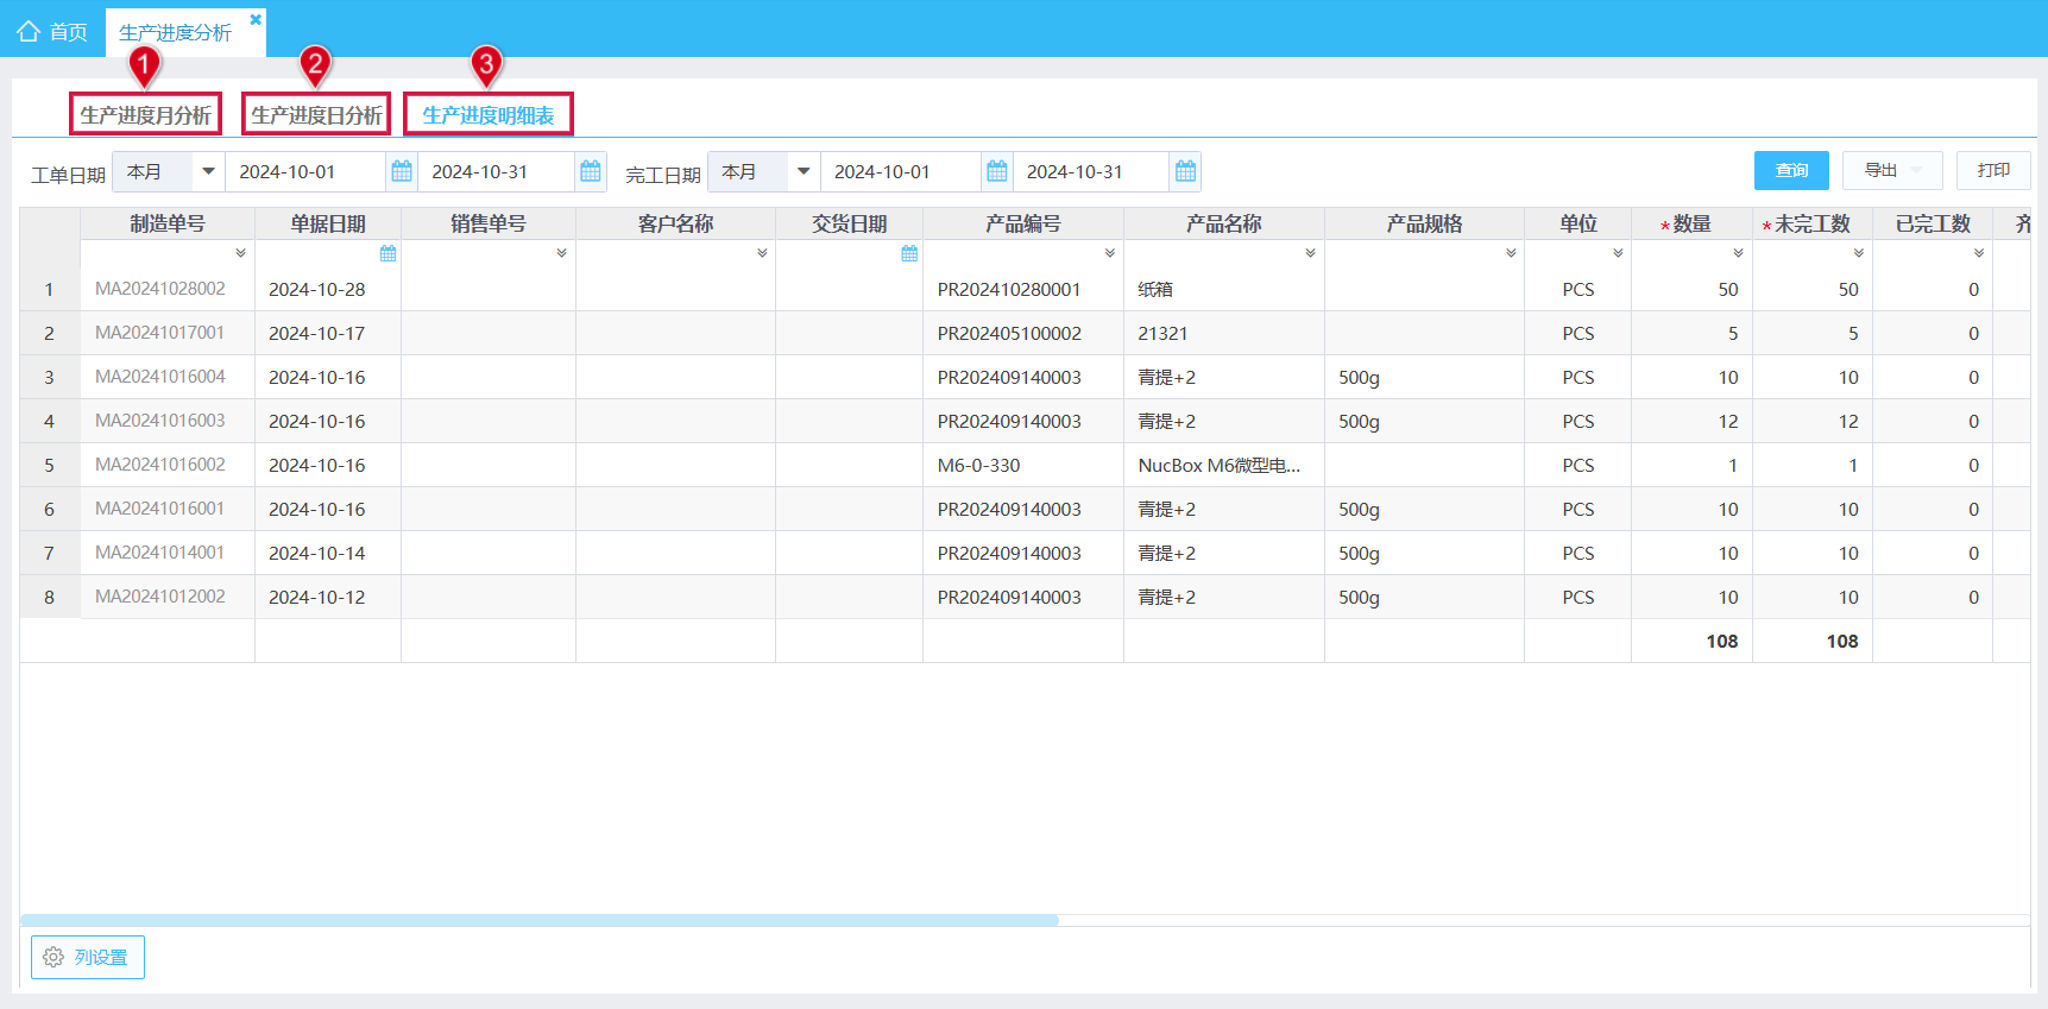Click the gear icon in 列设置

[x=54, y=957]
